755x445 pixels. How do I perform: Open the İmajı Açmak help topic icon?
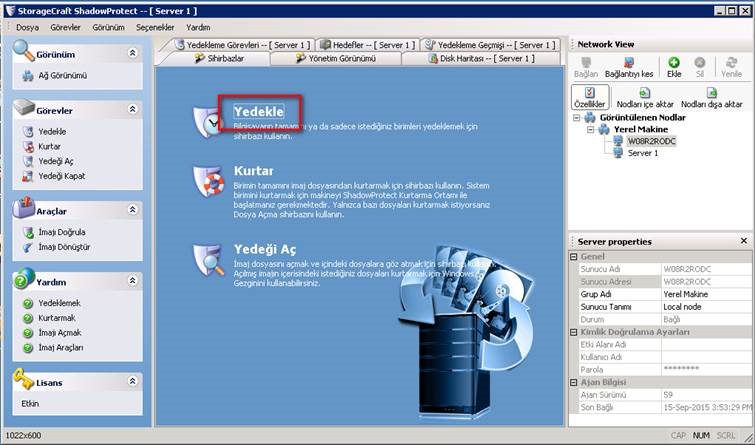28,333
